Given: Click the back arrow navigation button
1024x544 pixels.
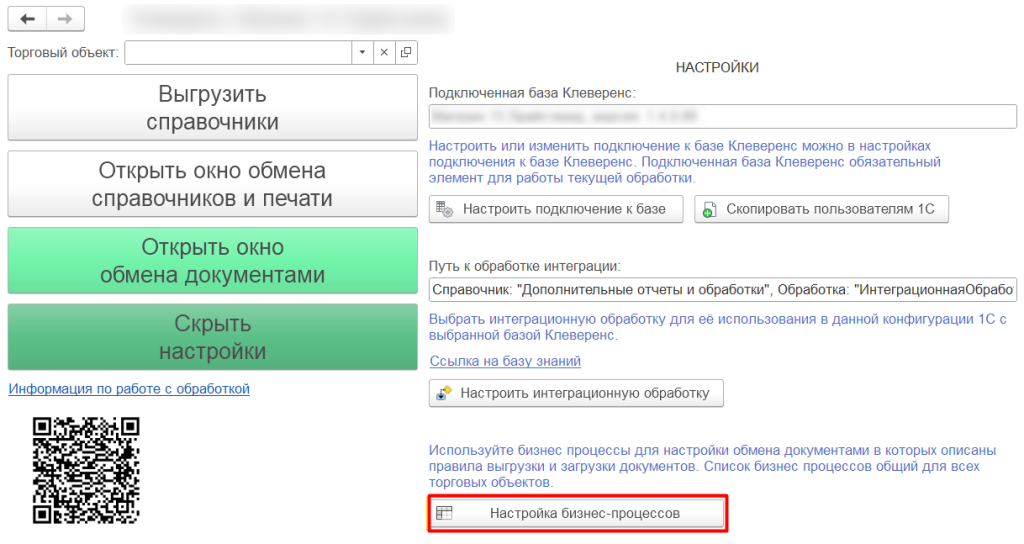Looking at the screenshot, I should pos(27,19).
